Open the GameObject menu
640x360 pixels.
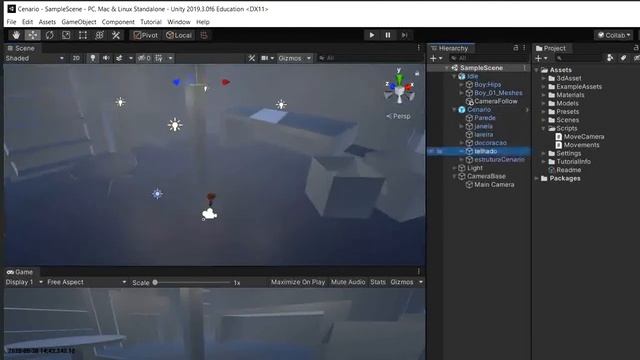pyautogui.click(x=79, y=22)
